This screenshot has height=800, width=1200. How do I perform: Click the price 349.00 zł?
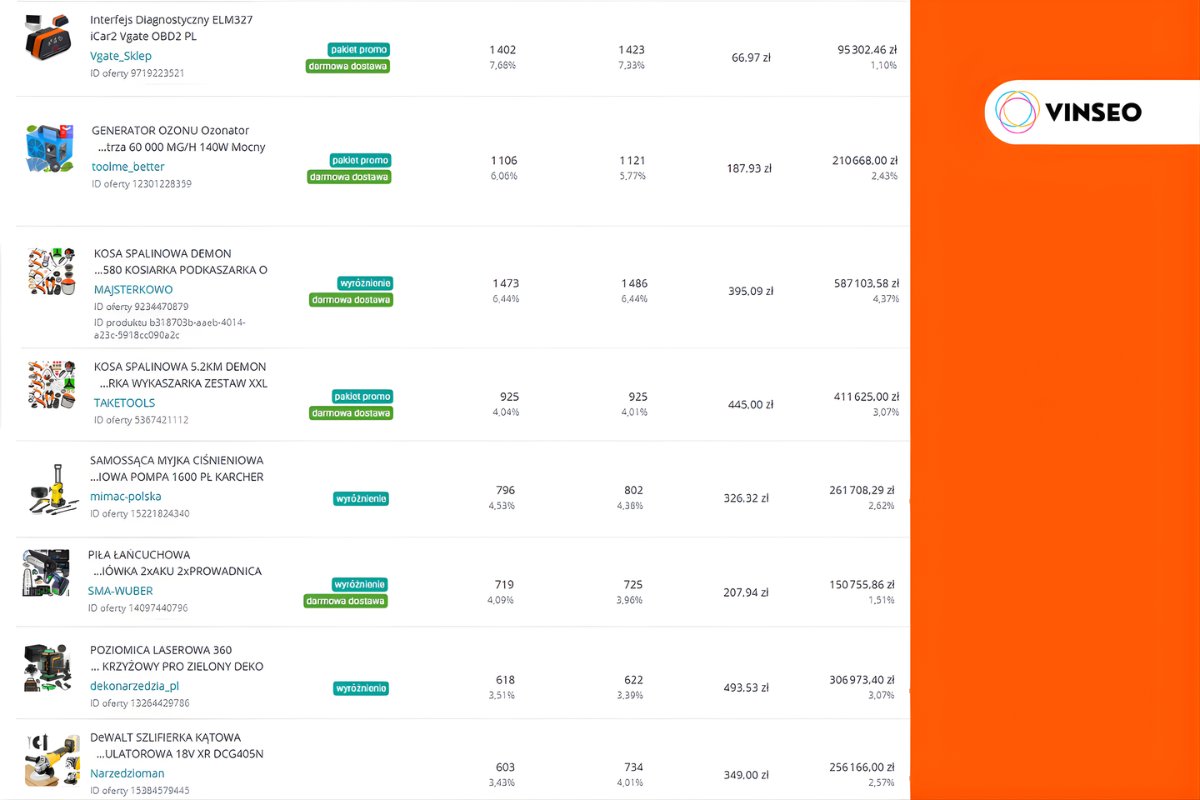[747, 775]
